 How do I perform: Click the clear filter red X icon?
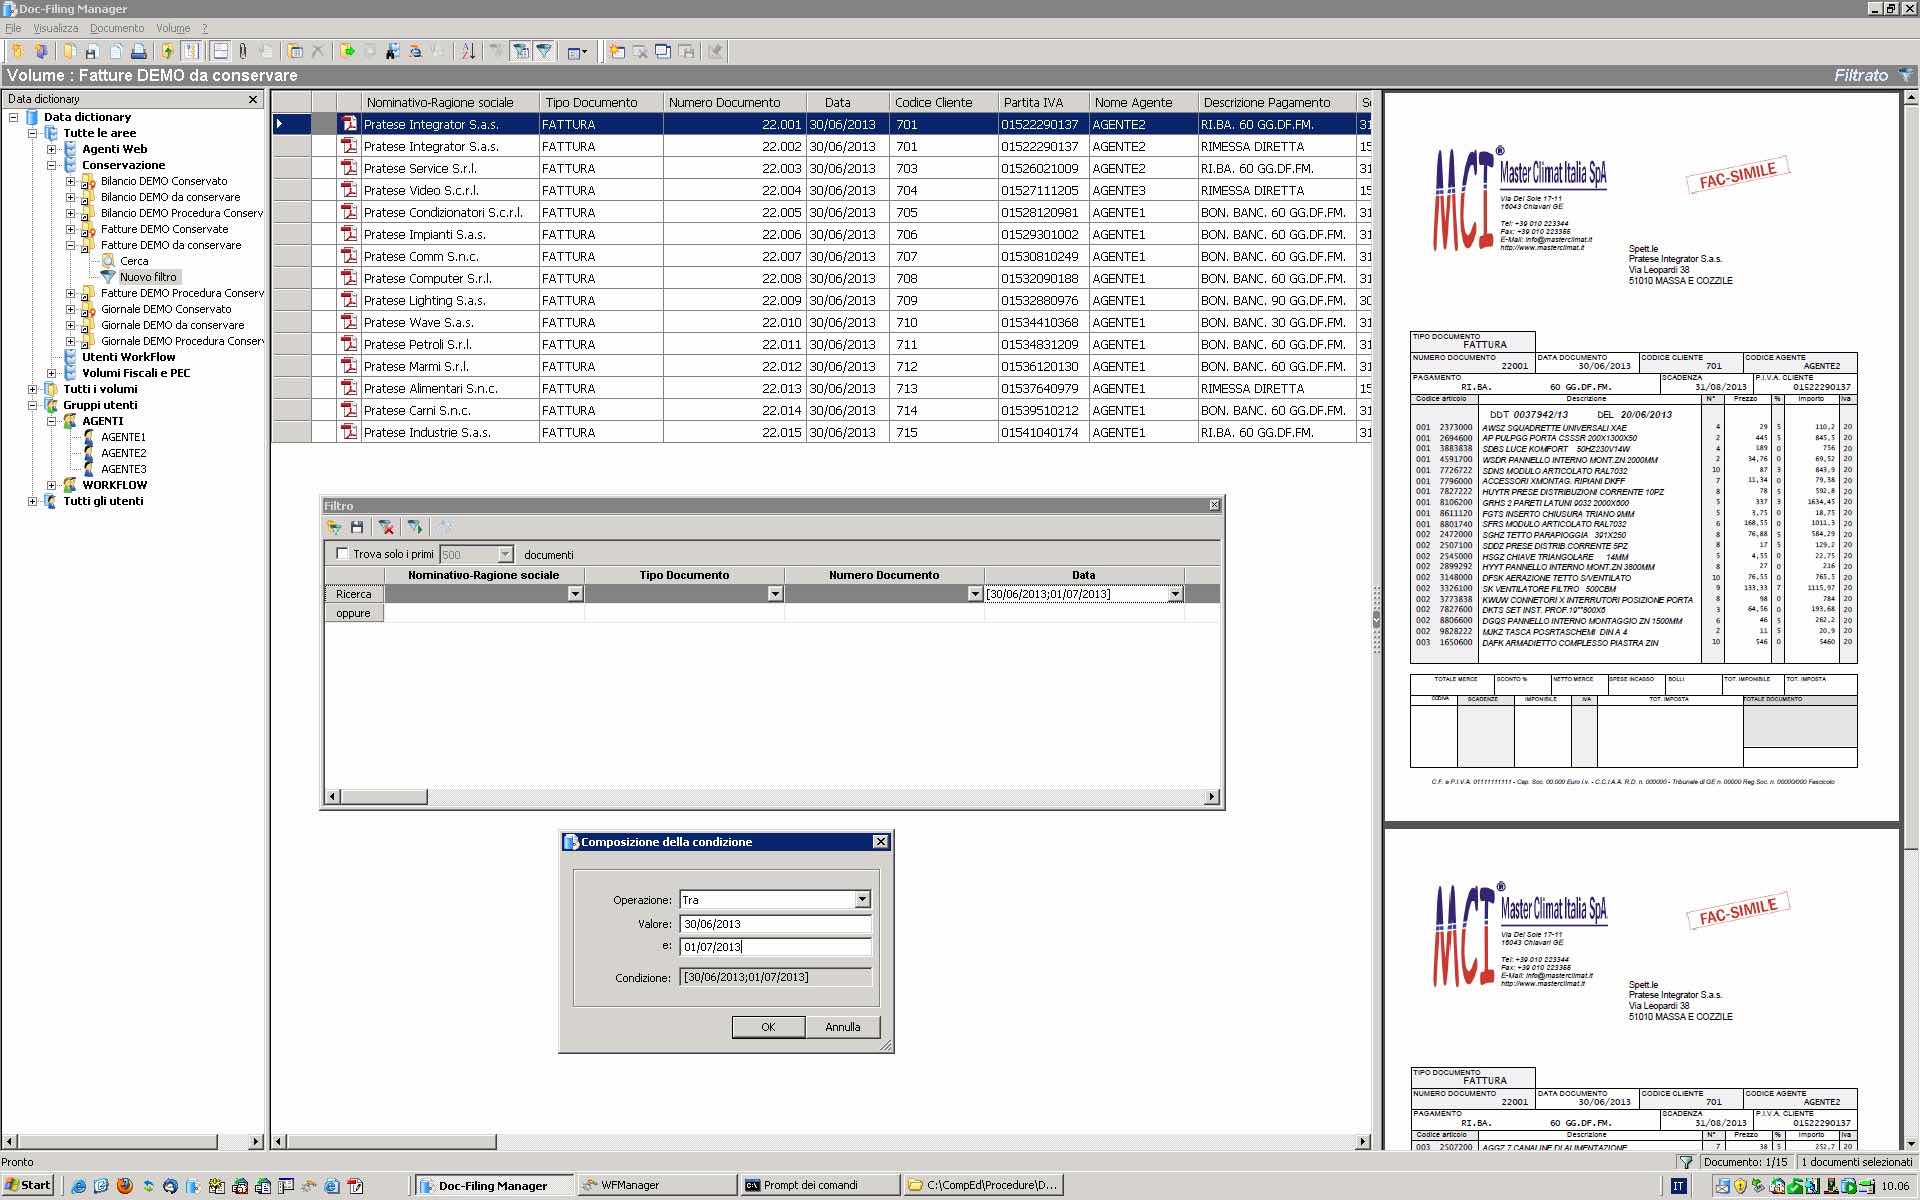click(387, 527)
